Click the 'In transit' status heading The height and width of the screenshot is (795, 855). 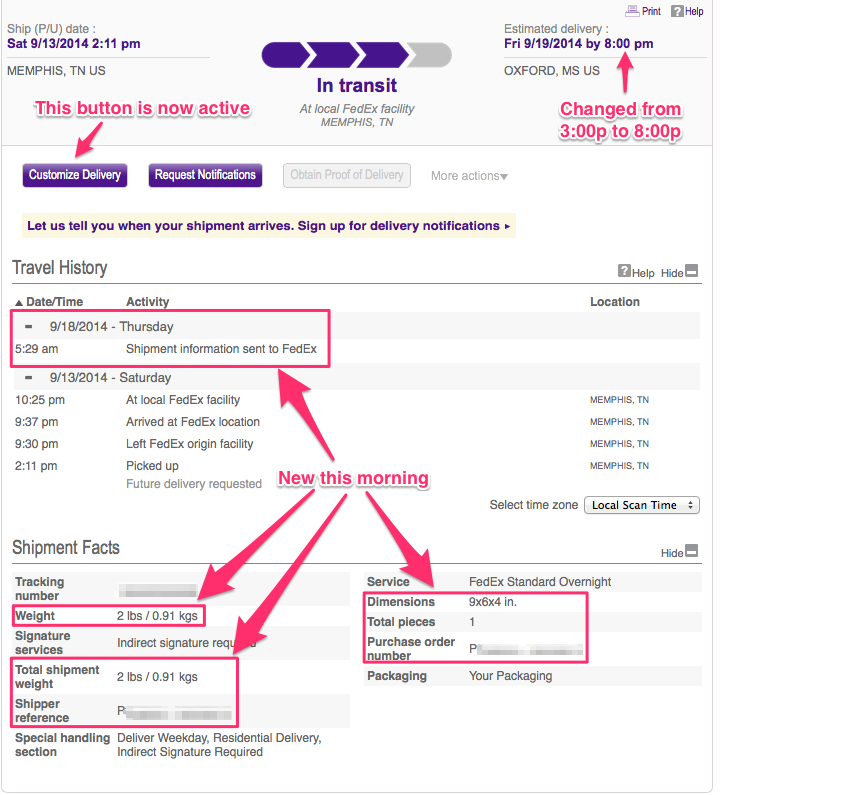pyautogui.click(x=357, y=86)
